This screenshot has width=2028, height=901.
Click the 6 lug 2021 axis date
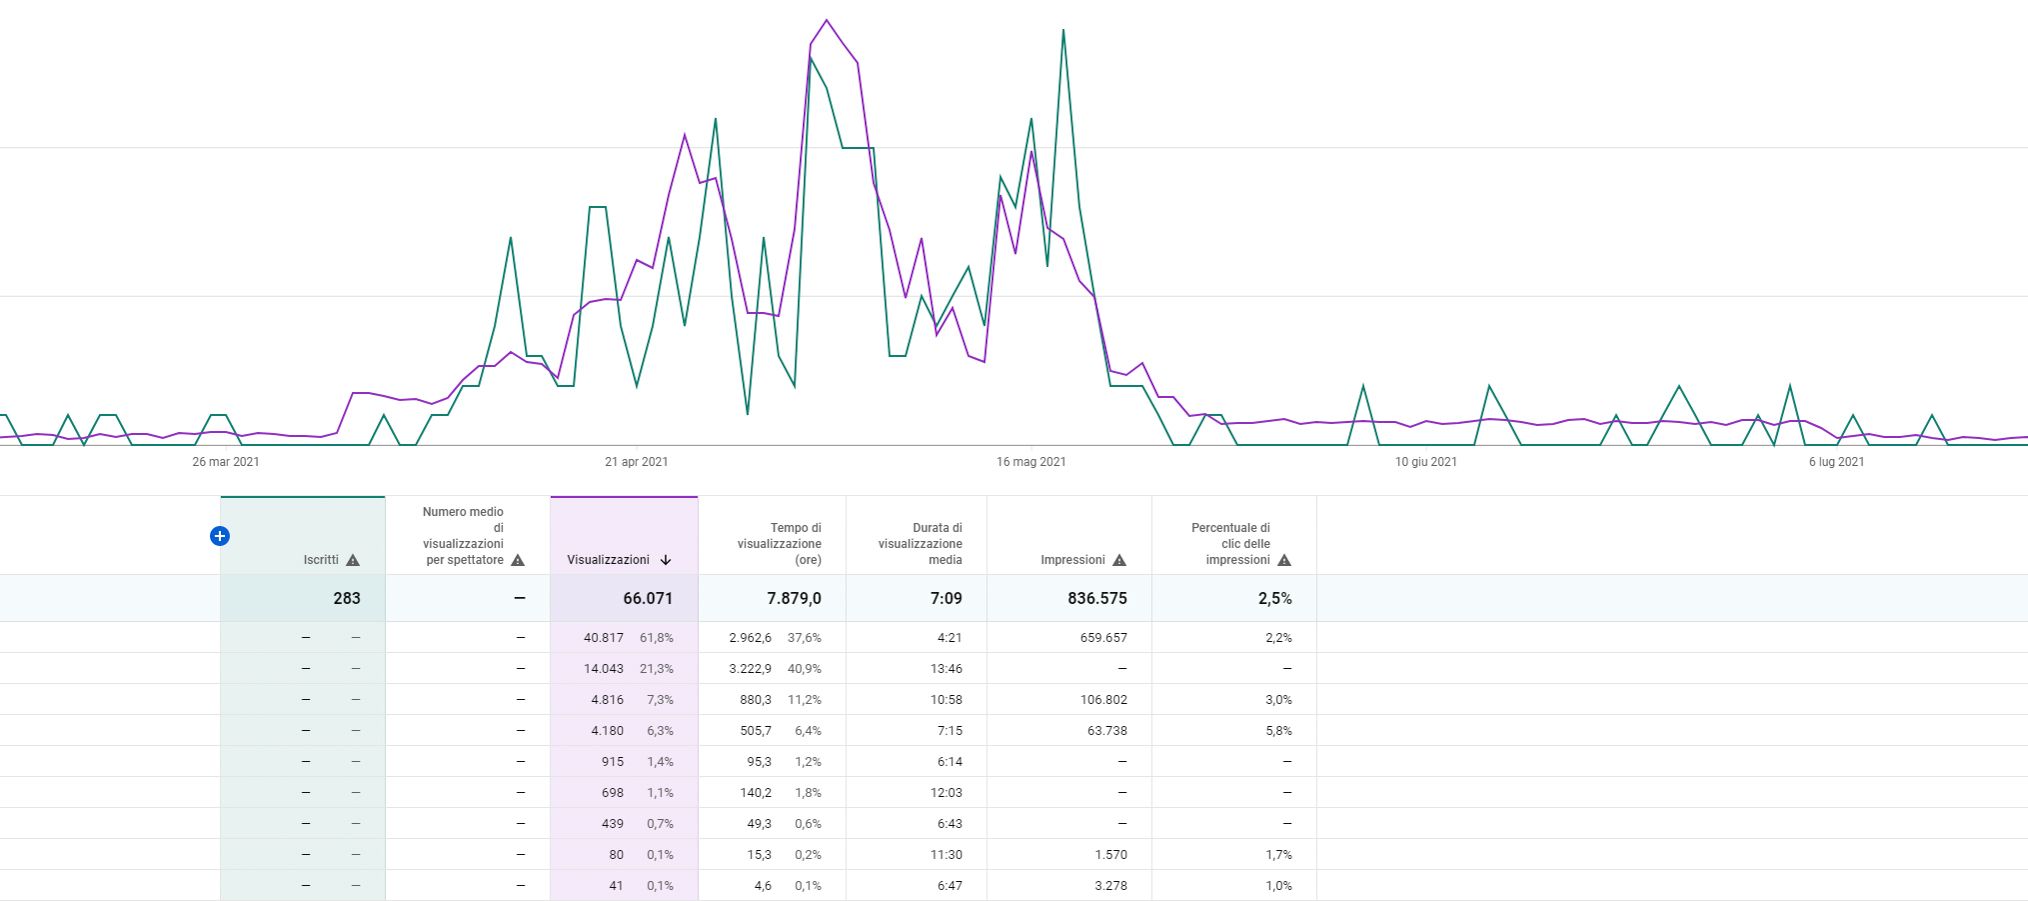(x=1836, y=462)
